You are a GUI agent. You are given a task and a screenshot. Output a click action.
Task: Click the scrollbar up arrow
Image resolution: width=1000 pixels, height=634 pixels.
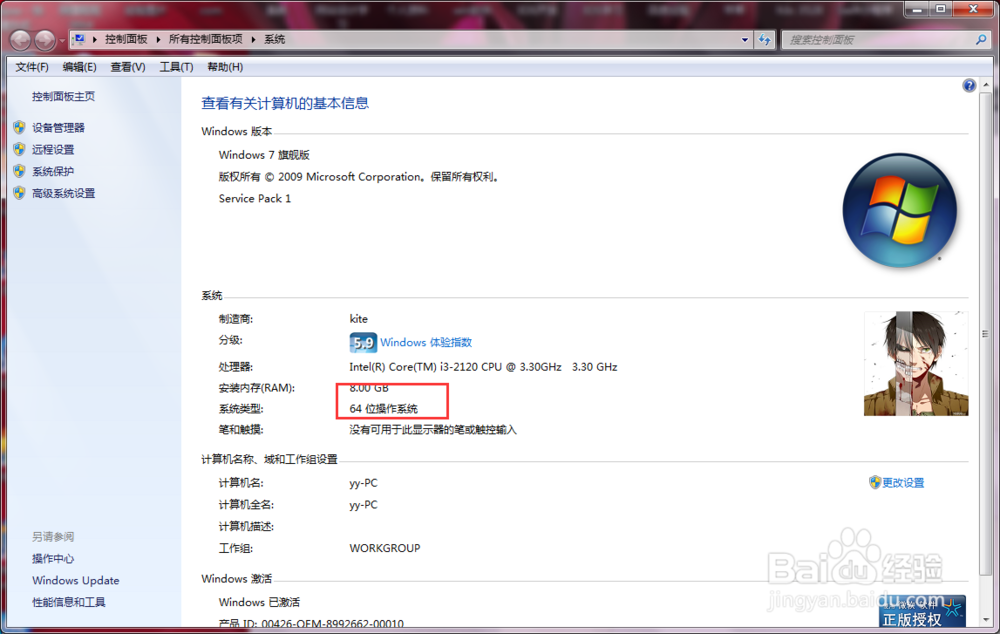(x=985, y=85)
